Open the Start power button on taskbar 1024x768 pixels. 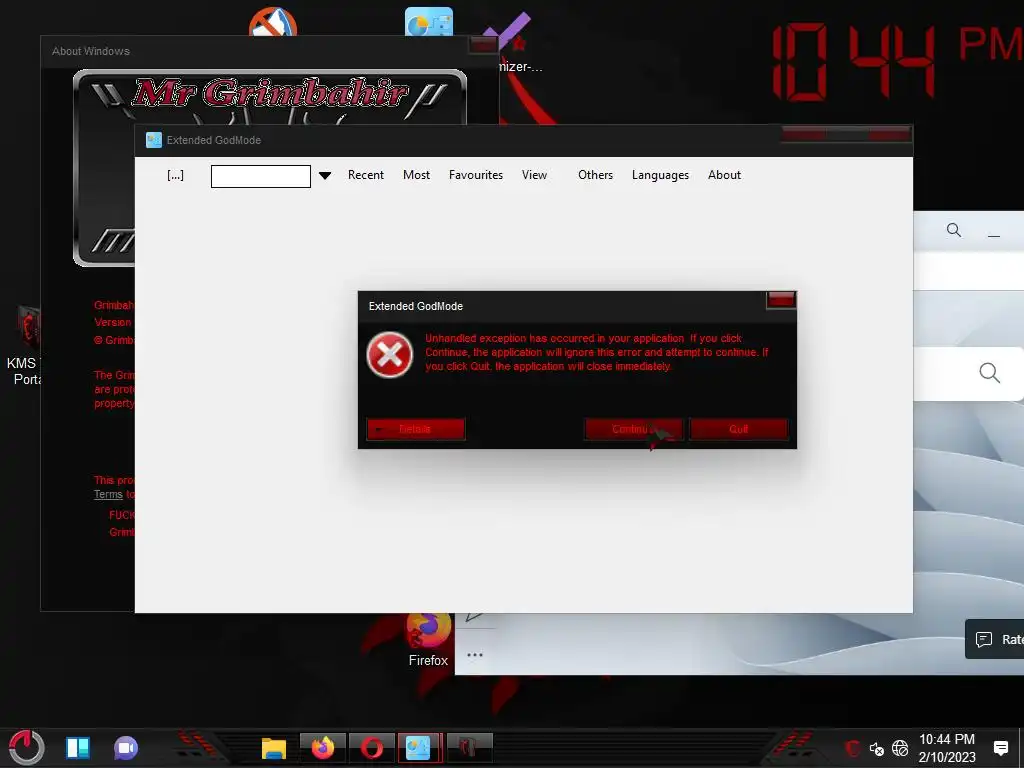27,747
